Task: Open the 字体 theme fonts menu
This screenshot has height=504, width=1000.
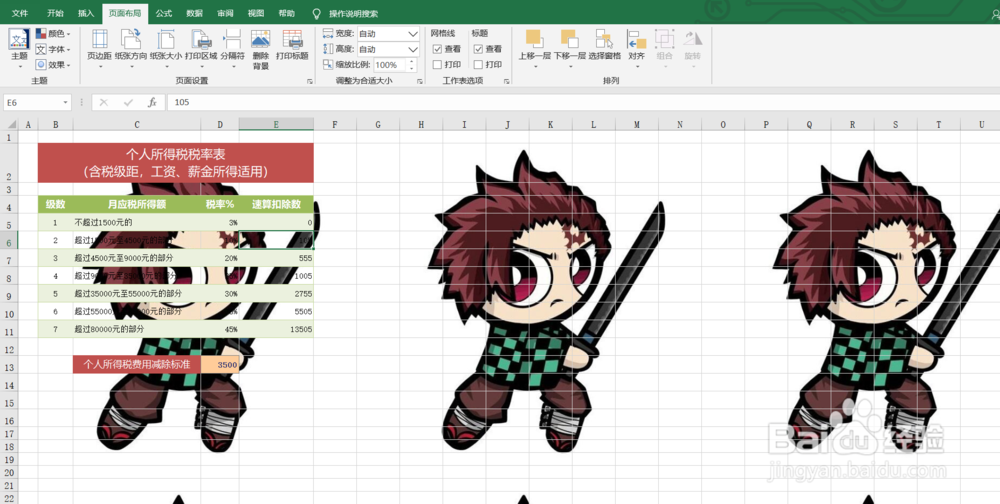Action: [x=53, y=49]
